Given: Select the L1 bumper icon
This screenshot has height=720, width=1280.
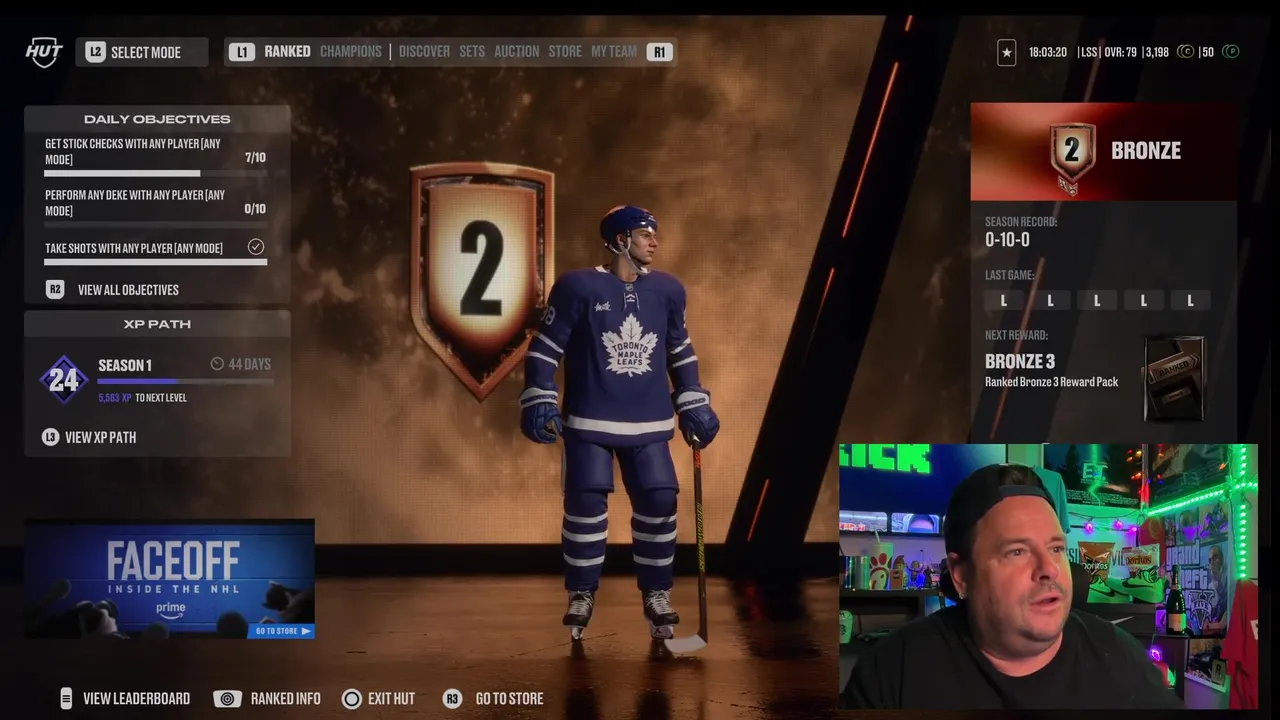Looking at the screenshot, I should tap(241, 52).
